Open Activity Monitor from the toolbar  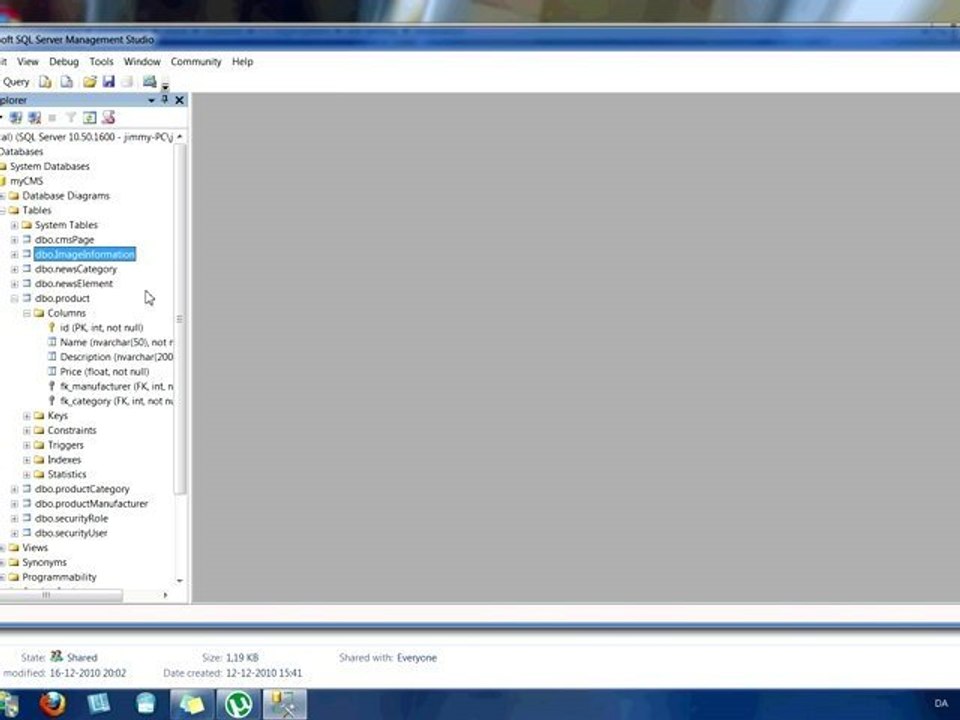coord(149,81)
